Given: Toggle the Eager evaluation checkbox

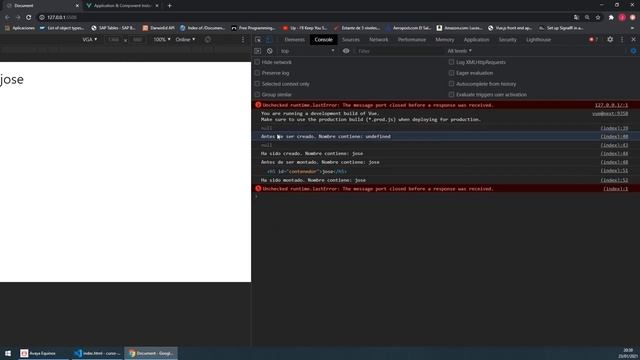Looking at the screenshot, I should point(451,73).
